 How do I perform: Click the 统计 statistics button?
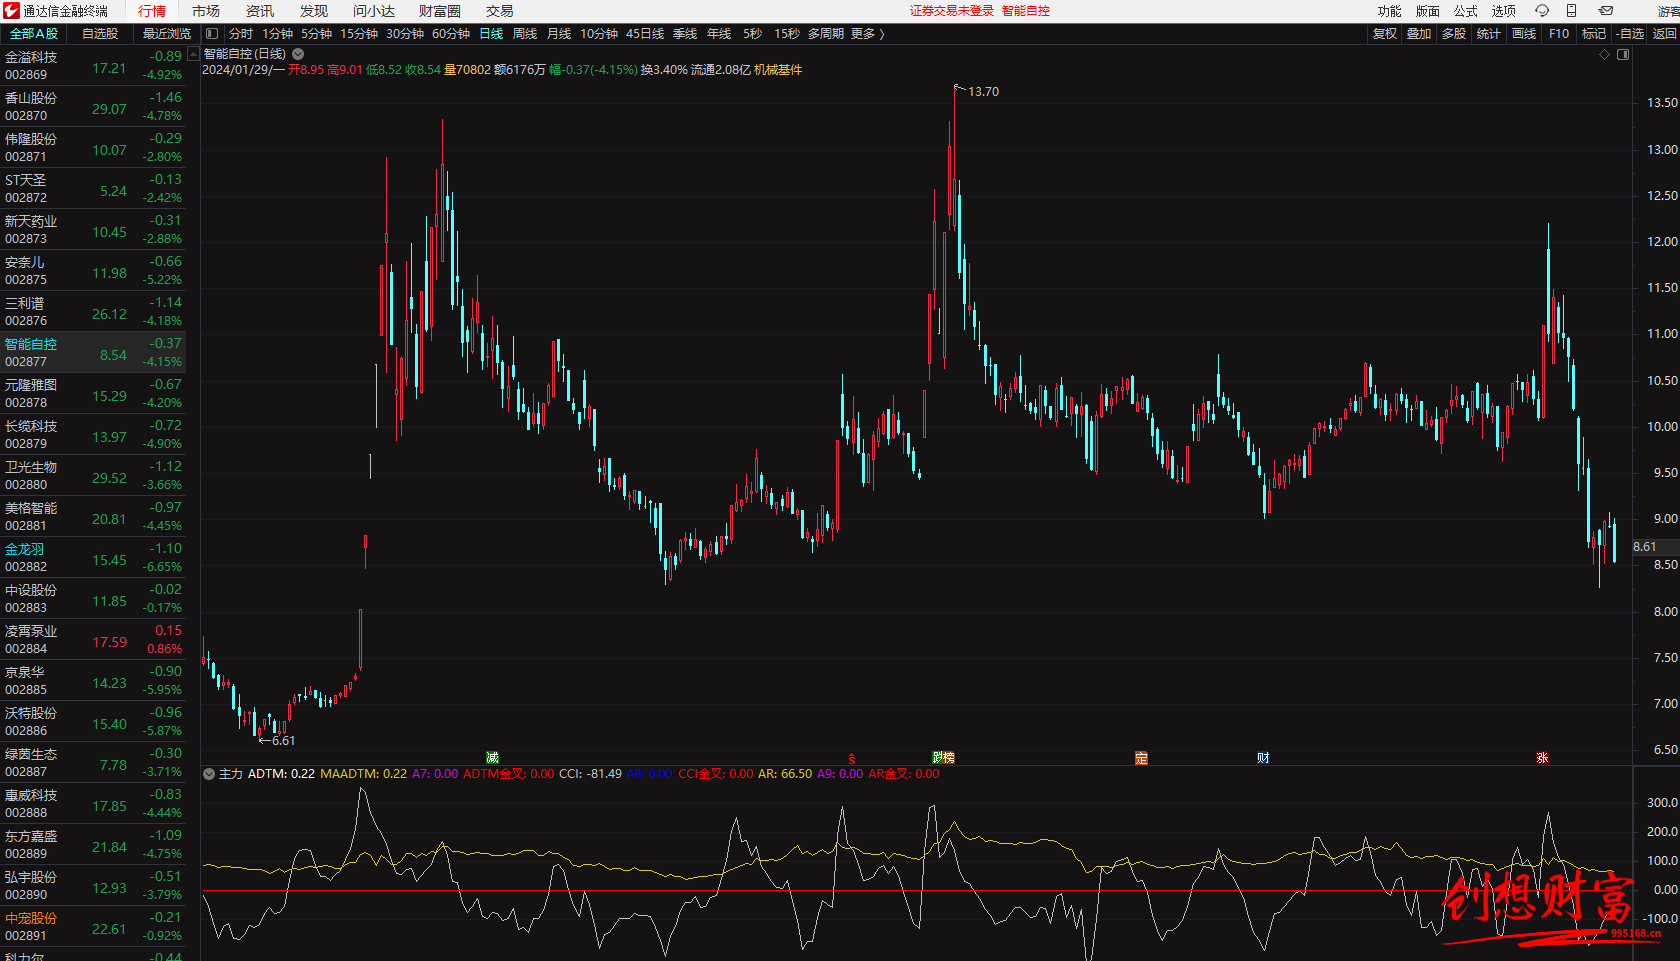pyautogui.click(x=1489, y=34)
